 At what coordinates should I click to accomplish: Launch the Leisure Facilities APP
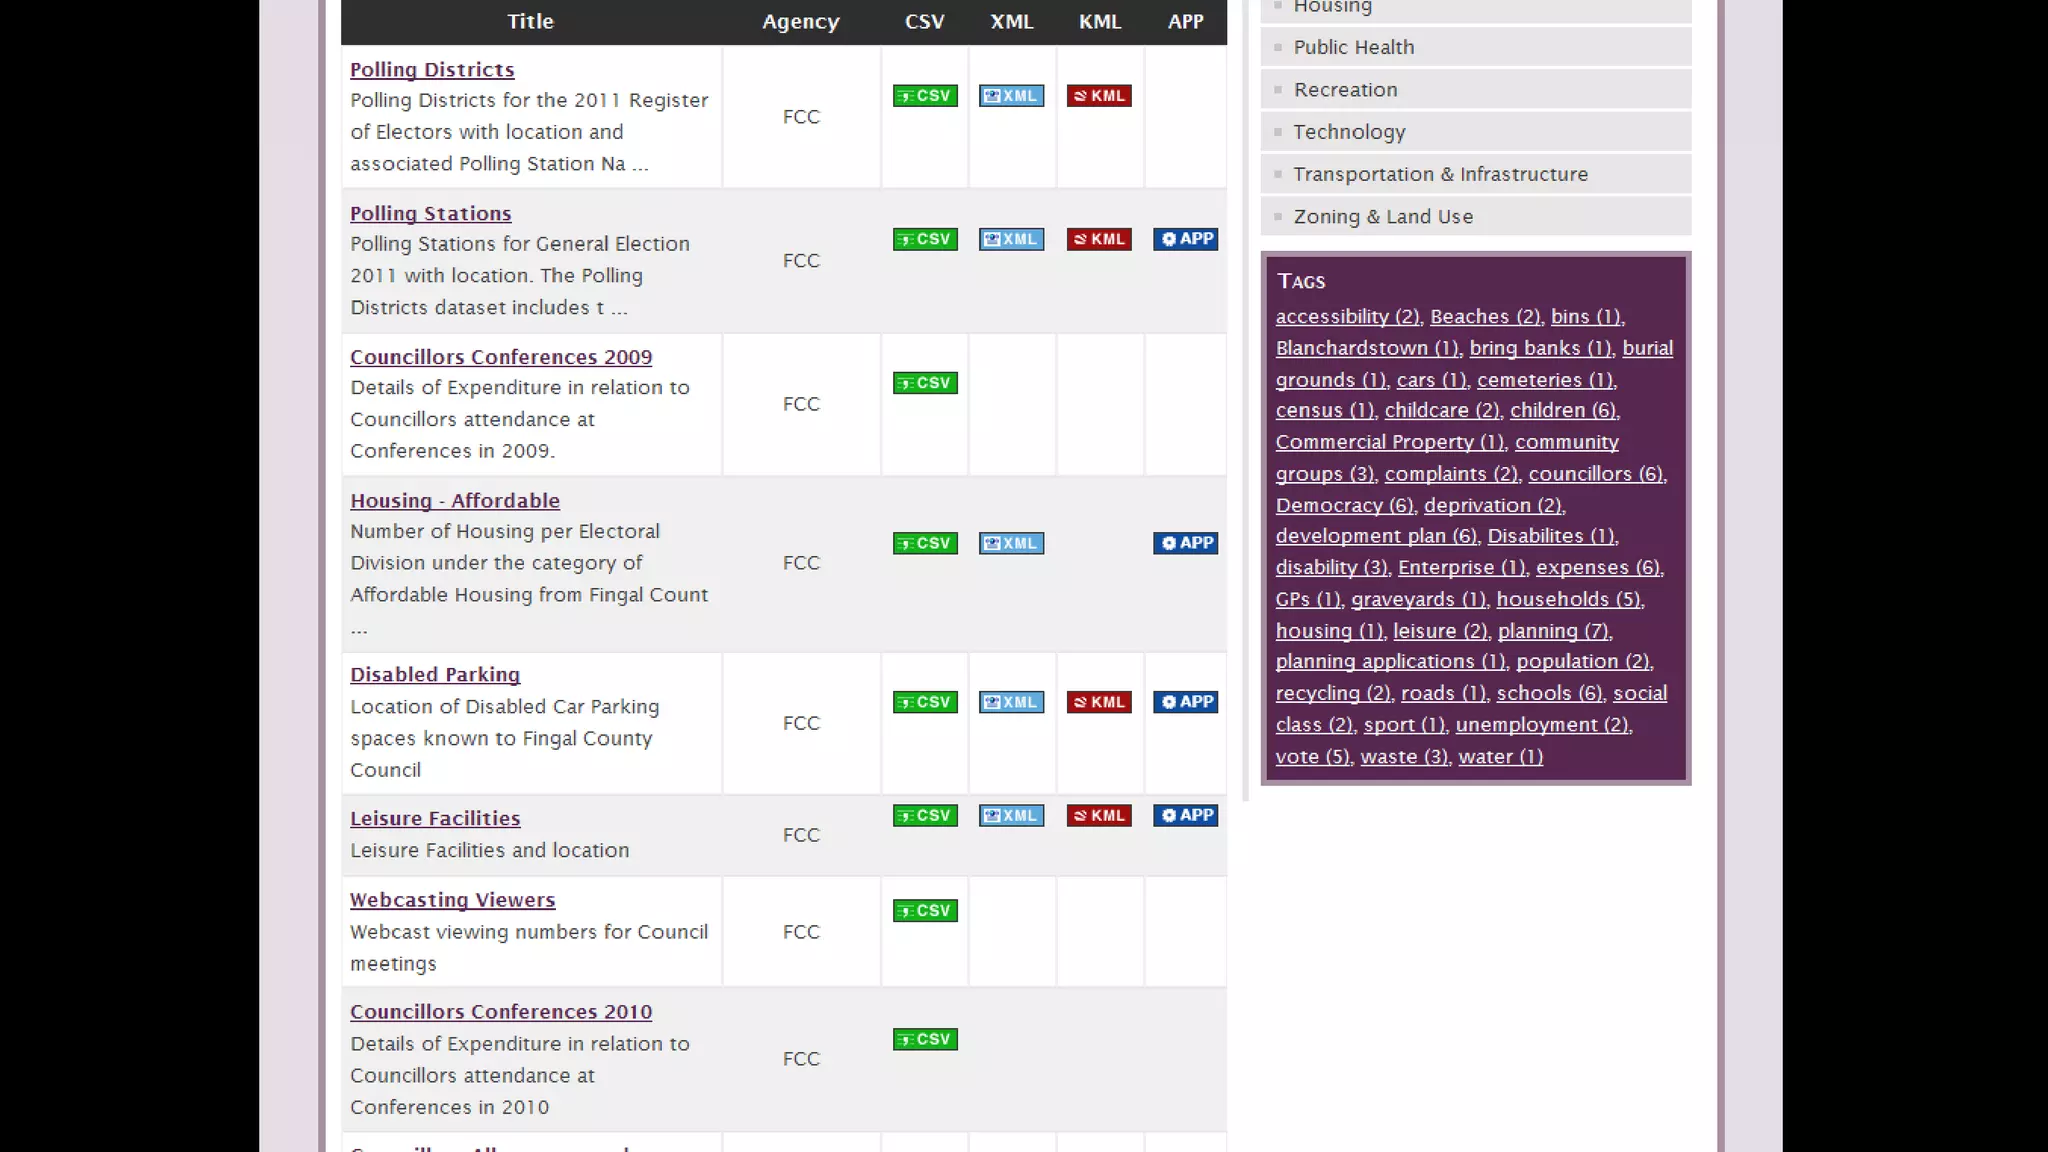pyautogui.click(x=1185, y=816)
